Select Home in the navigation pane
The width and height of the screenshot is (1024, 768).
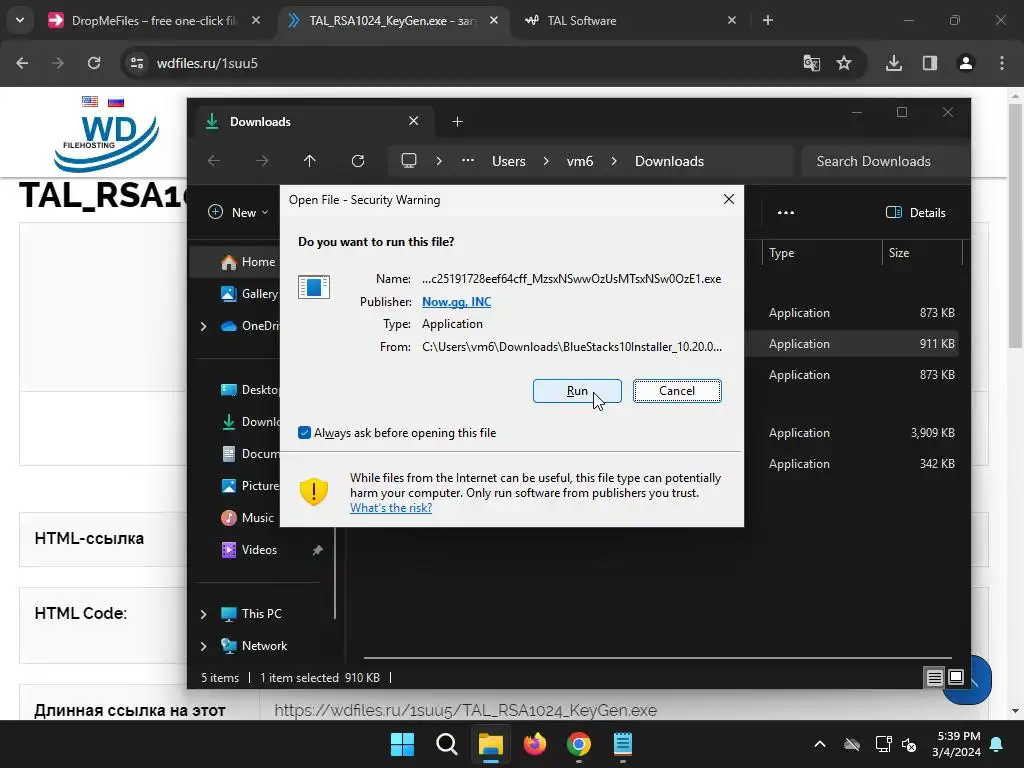[248, 262]
